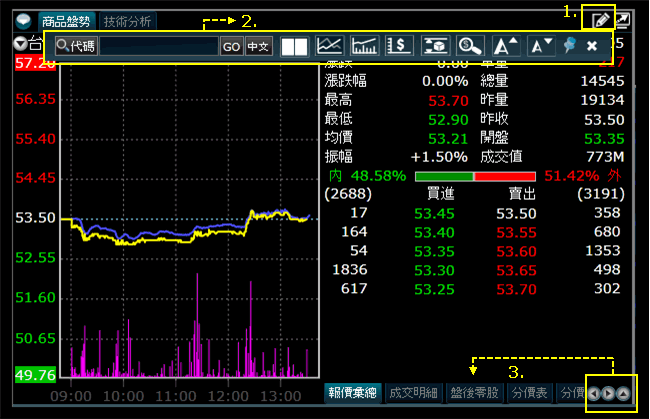This screenshot has height=419, width=650.
Task: Toggle the 中文 language button
Action: [258, 46]
